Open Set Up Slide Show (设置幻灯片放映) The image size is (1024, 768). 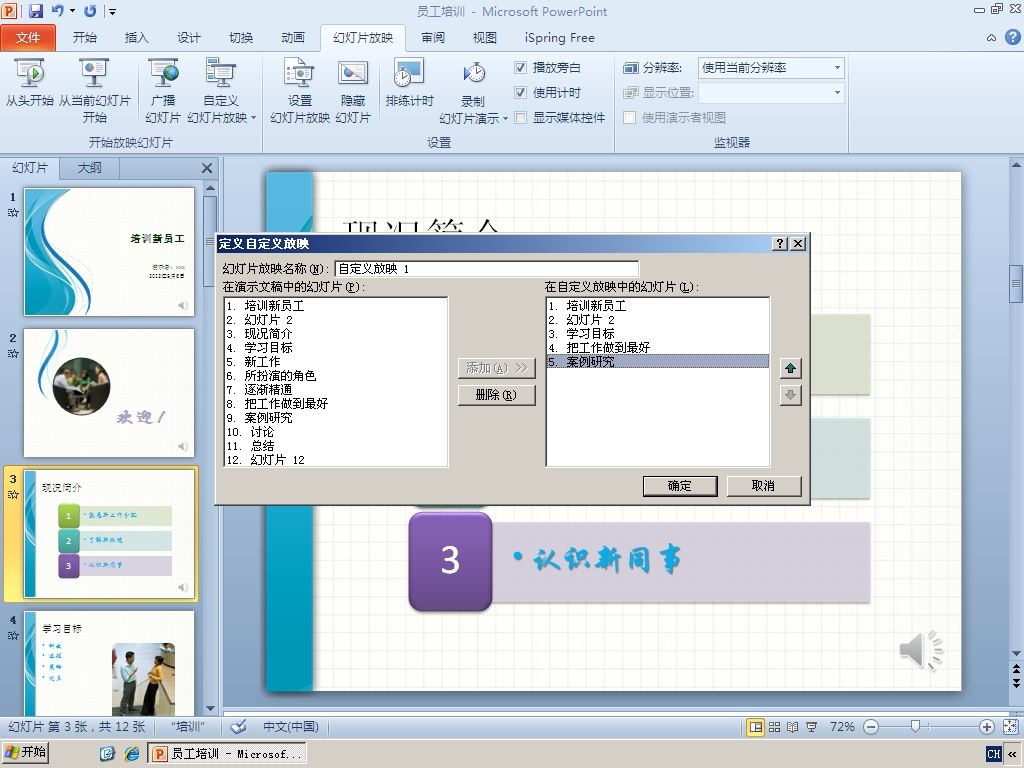(300, 90)
